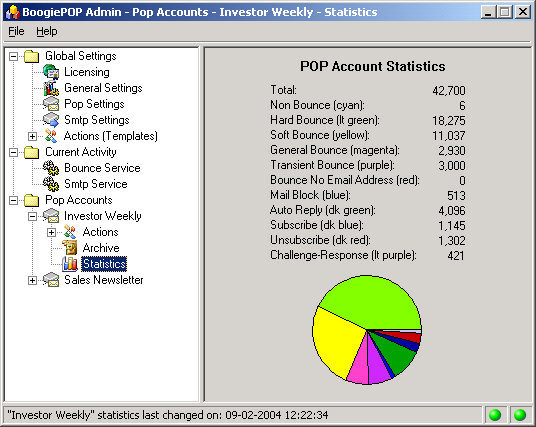536x427 pixels.
Task: Open the Archive icon under Investor Weekly
Action: pos(70,248)
